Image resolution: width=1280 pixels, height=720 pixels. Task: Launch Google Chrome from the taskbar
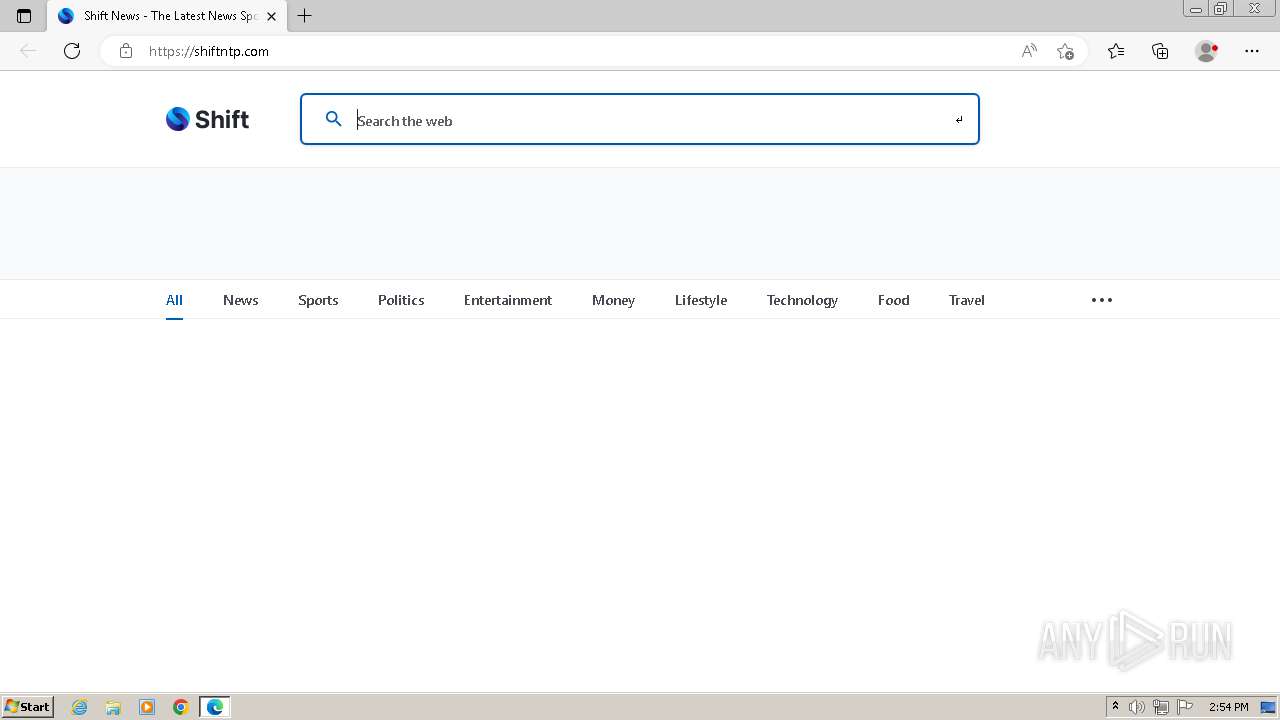pos(181,707)
